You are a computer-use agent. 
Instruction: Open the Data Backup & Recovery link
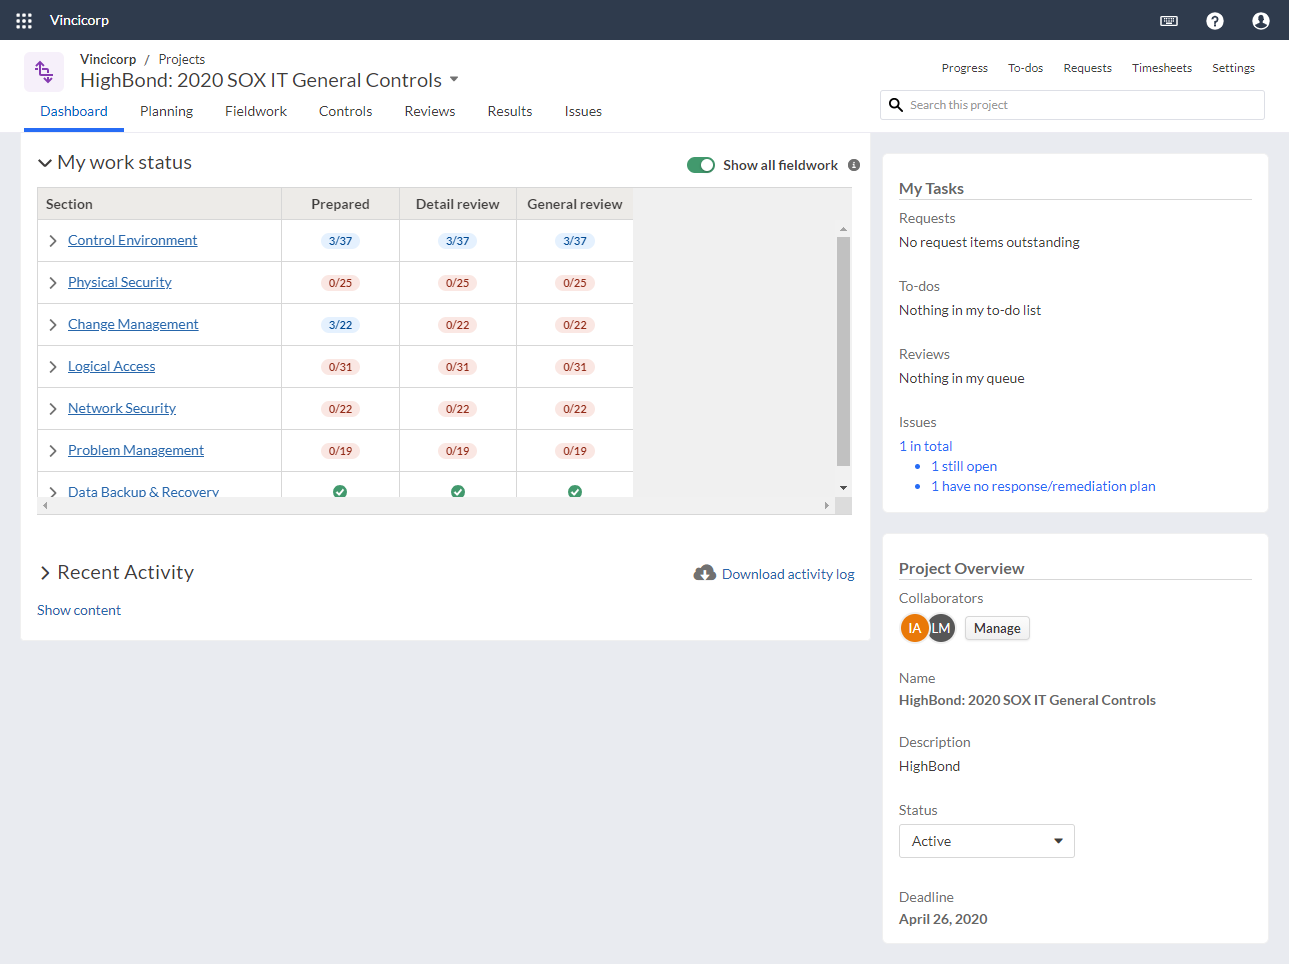click(x=143, y=491)
